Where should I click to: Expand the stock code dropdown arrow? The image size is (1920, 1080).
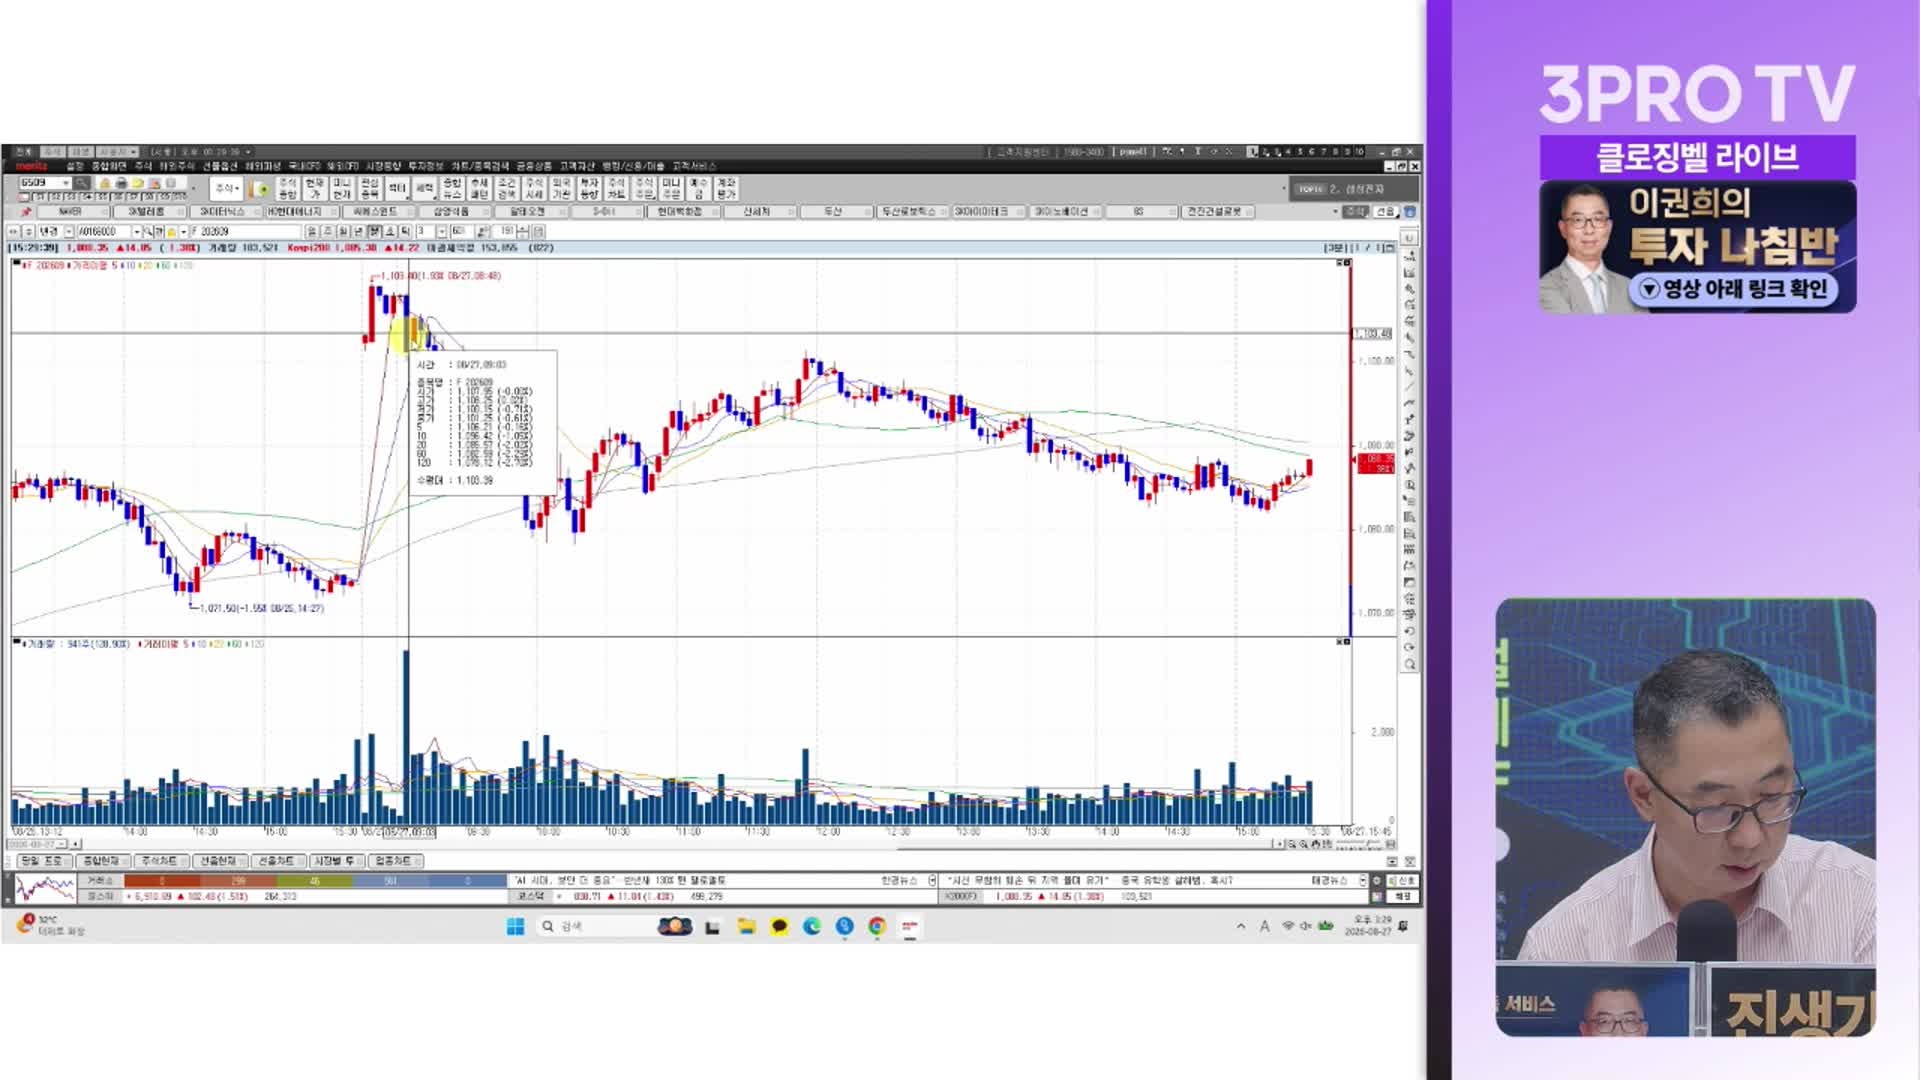pos(137,231)
